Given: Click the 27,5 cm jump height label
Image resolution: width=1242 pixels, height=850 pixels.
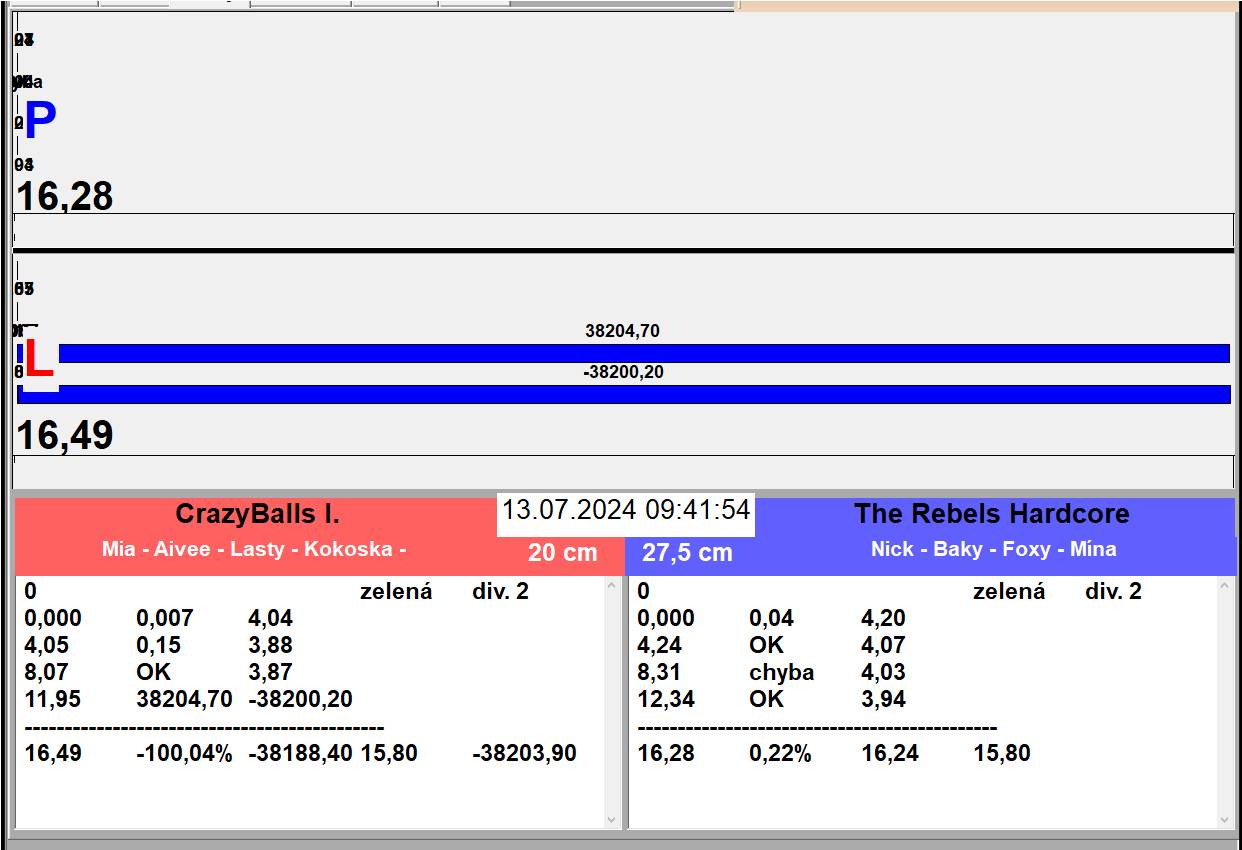Looking at the screenshot, I should (x=687, y=552).
